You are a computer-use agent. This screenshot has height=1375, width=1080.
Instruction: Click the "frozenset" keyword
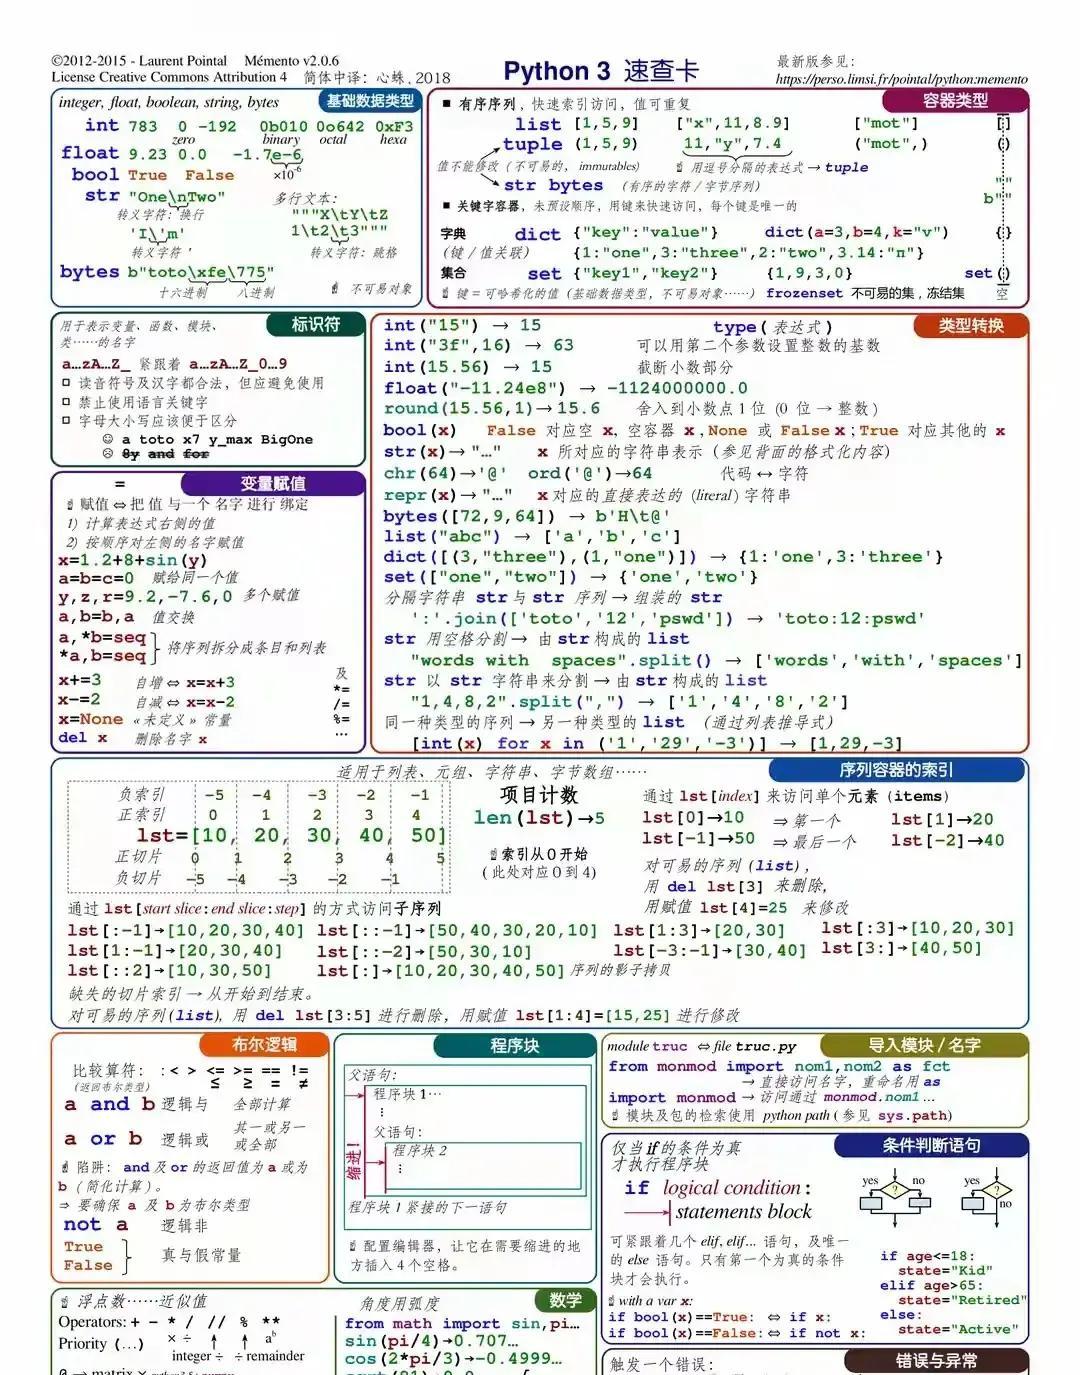tap(804, 293)
